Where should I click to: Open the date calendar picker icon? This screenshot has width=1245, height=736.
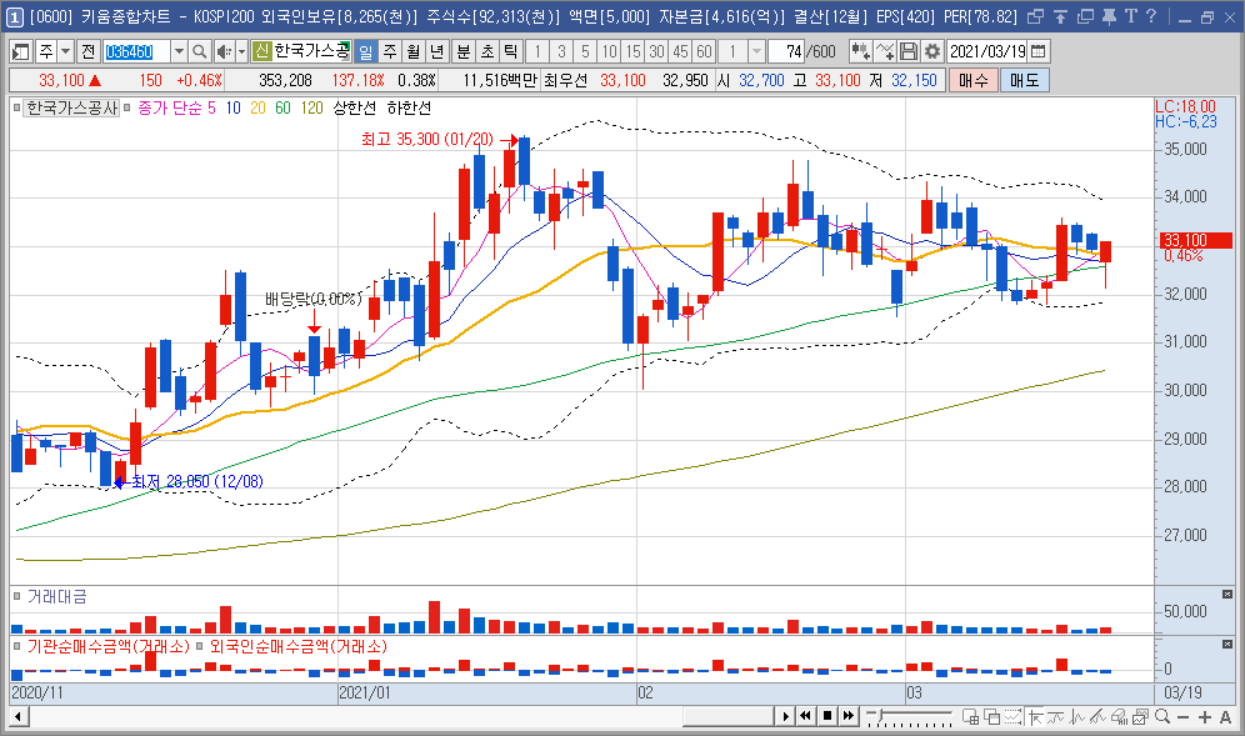click(x=1039, y=52)
